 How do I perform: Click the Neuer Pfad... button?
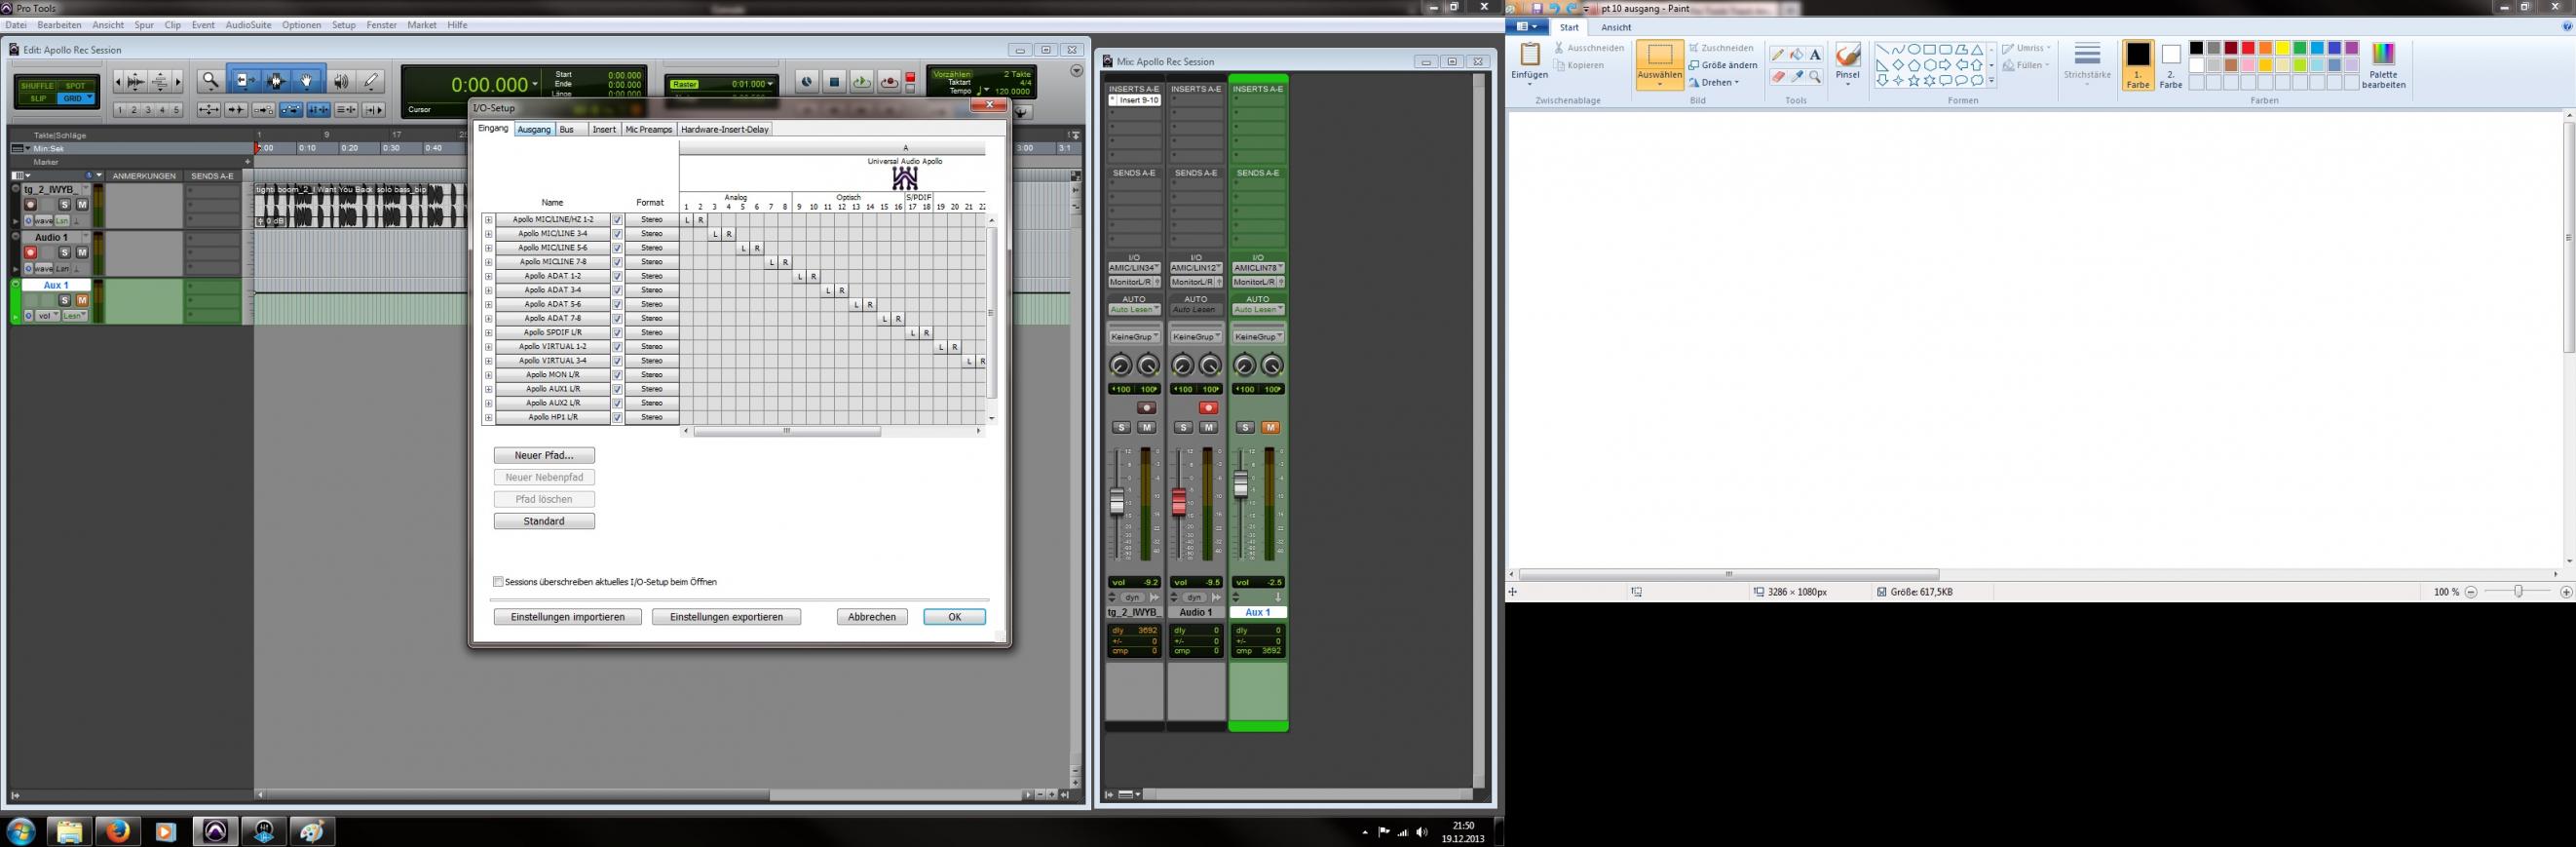click(x=544, y=456)
